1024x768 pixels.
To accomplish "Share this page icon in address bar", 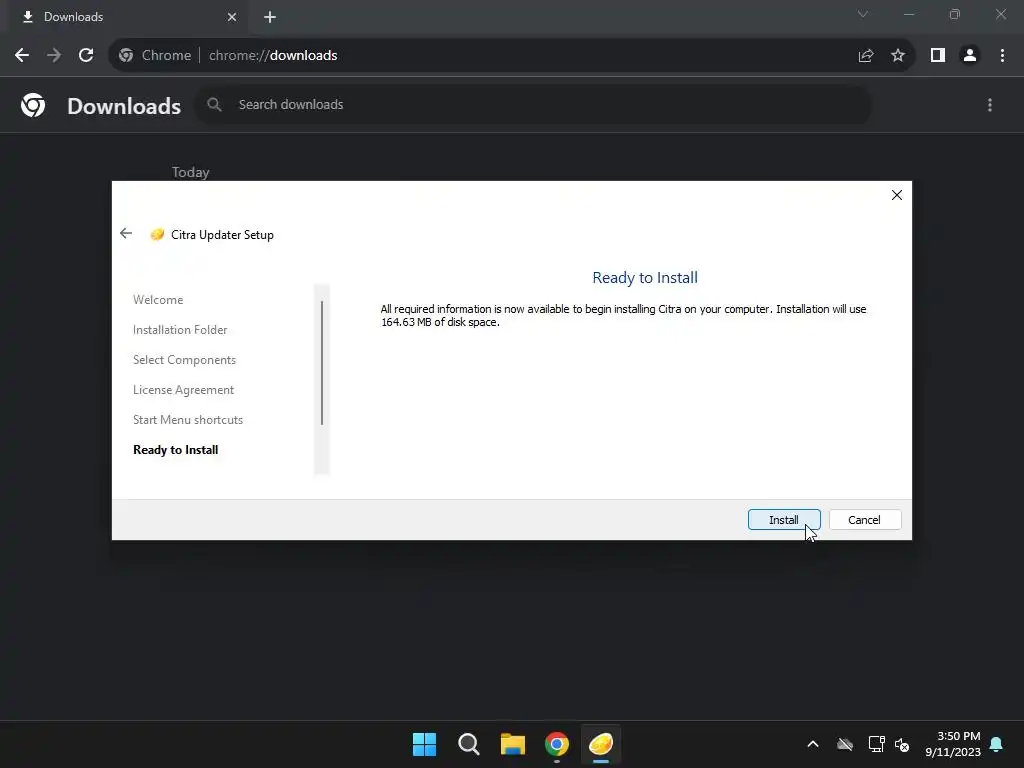I will point(866,56).
